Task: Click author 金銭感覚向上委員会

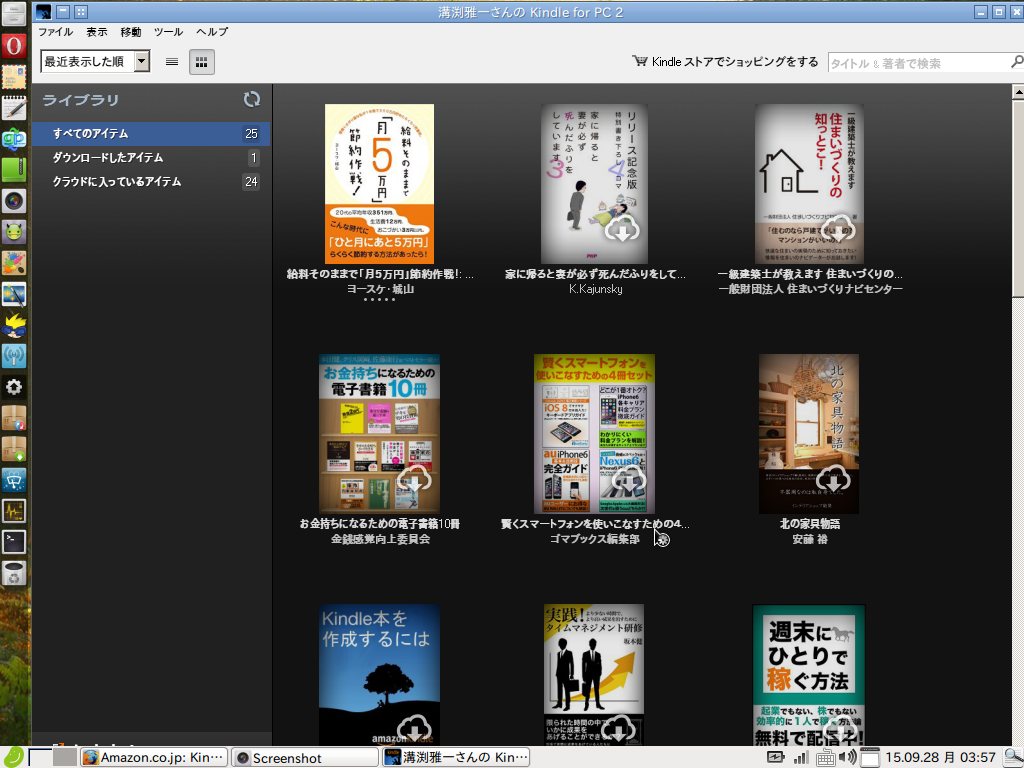Action: click(380, 539)
